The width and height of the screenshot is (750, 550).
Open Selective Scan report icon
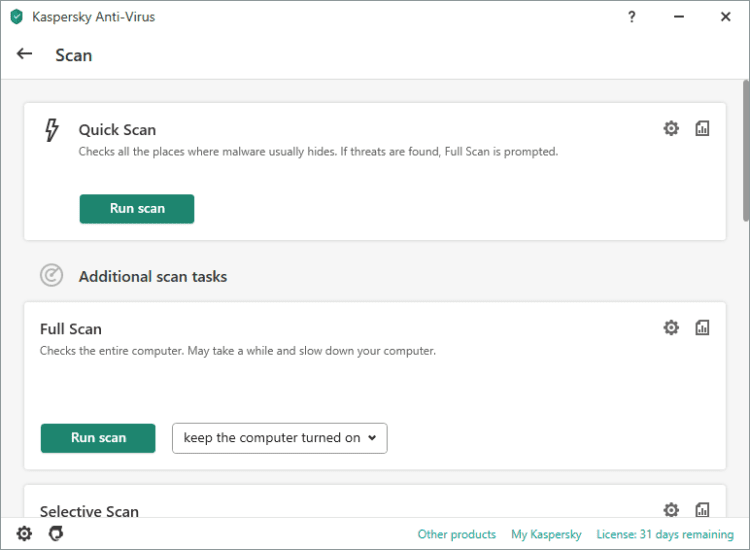point(702,510)
